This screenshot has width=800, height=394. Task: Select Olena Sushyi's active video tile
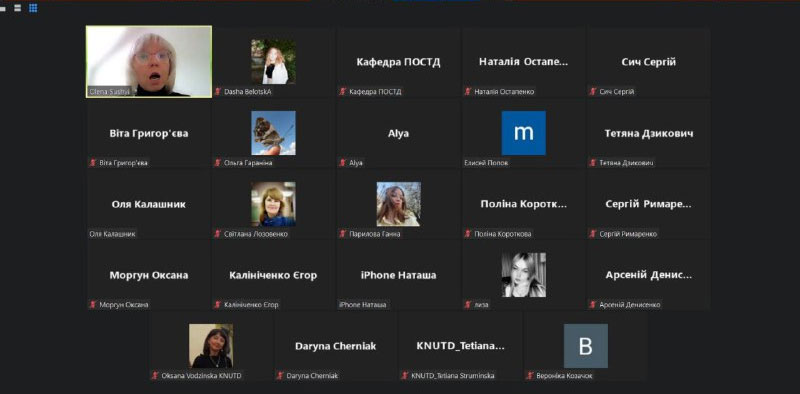pyautogui.click(x=148, y=62)
